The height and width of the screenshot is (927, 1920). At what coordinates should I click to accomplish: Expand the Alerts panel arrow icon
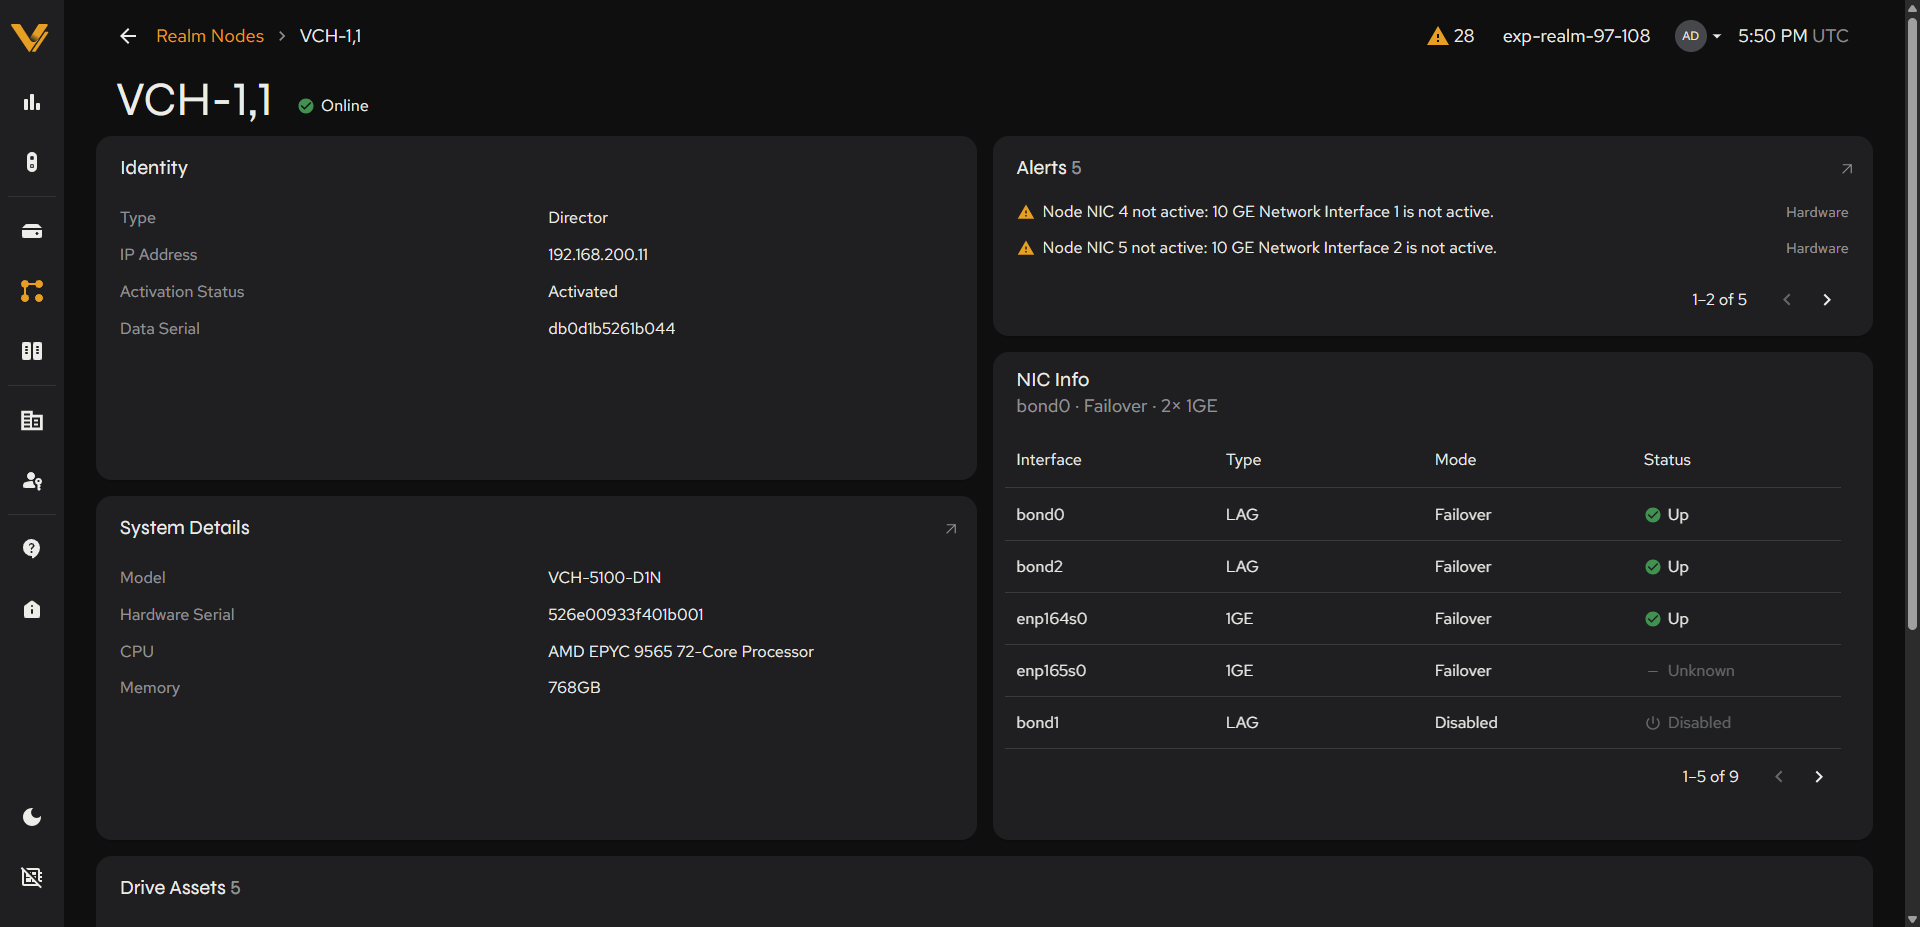1847,169
